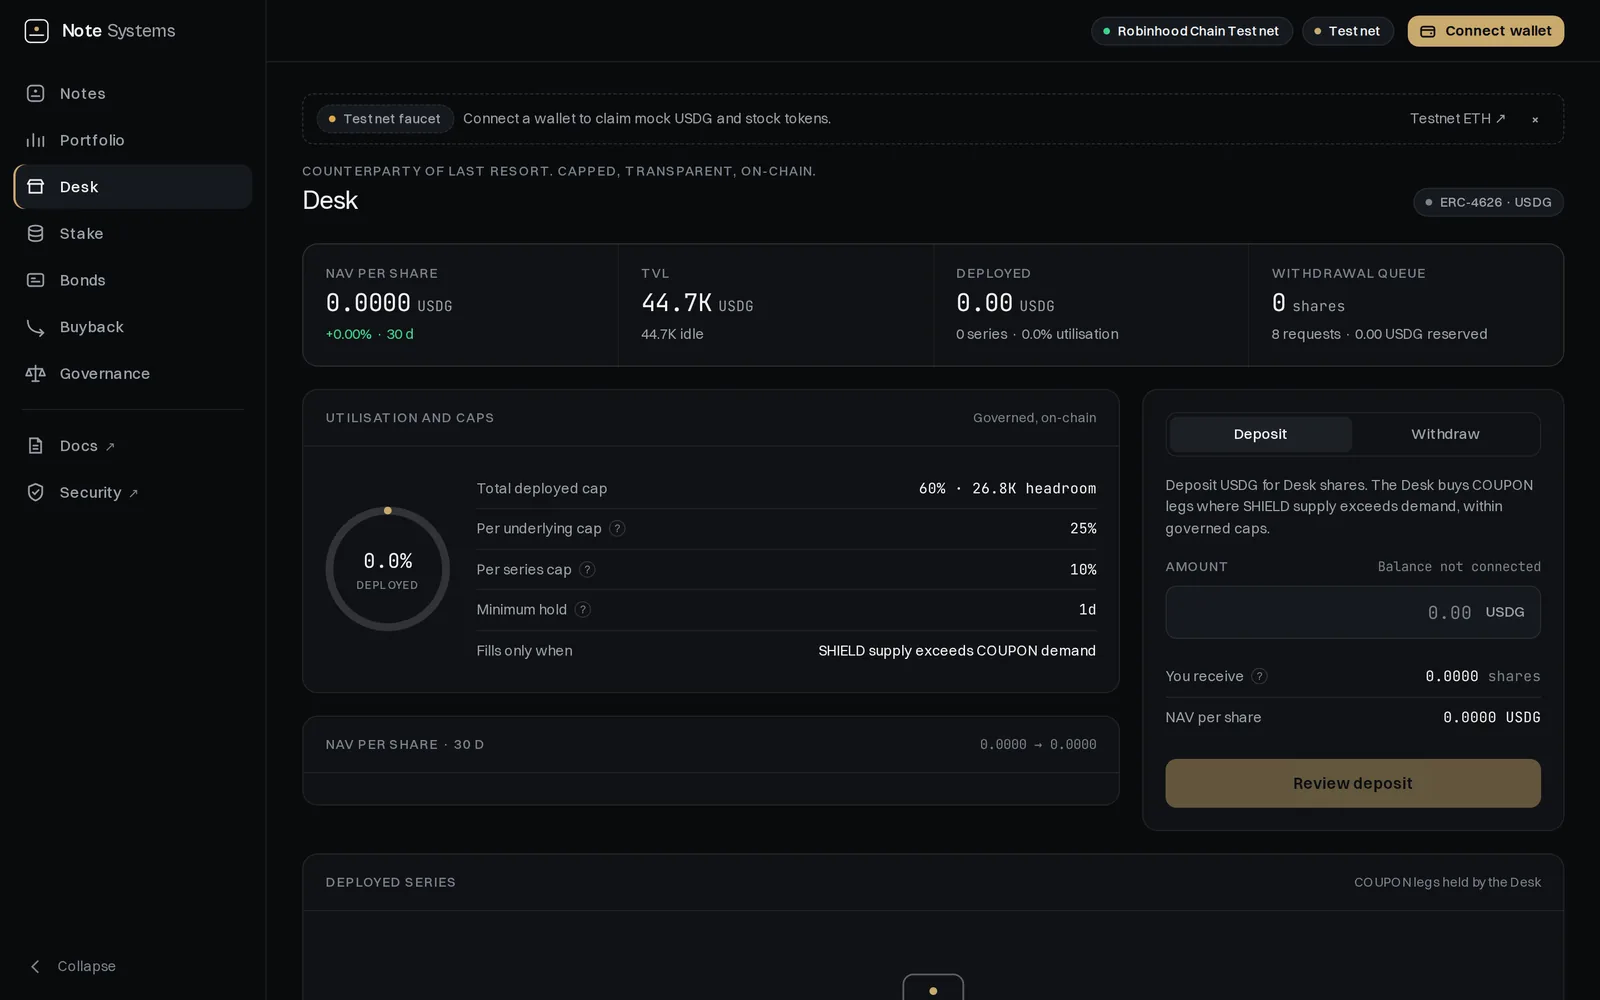Image resolution: width=1600 pixels, height=1000 pixels.
Task: Click the Testnet status pill
Action: pos(1347,31)
